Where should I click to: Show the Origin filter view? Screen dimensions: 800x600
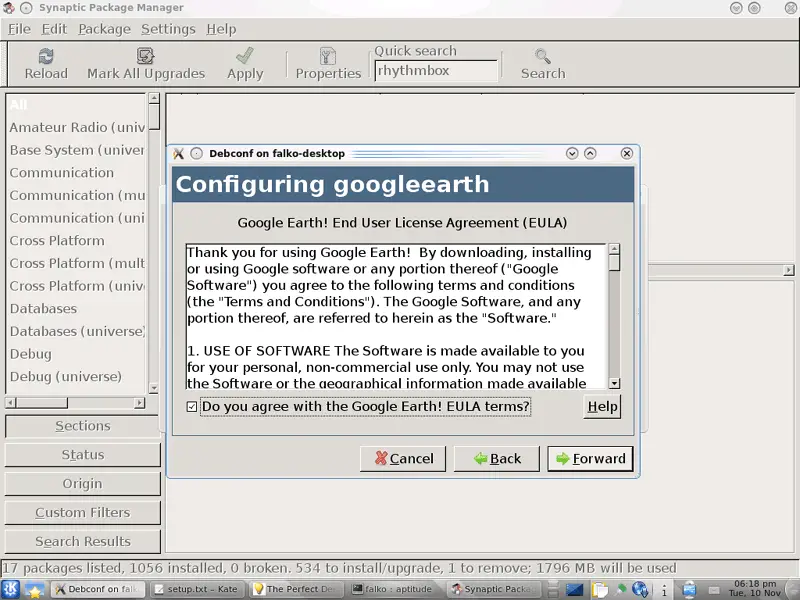pos(83,484)
